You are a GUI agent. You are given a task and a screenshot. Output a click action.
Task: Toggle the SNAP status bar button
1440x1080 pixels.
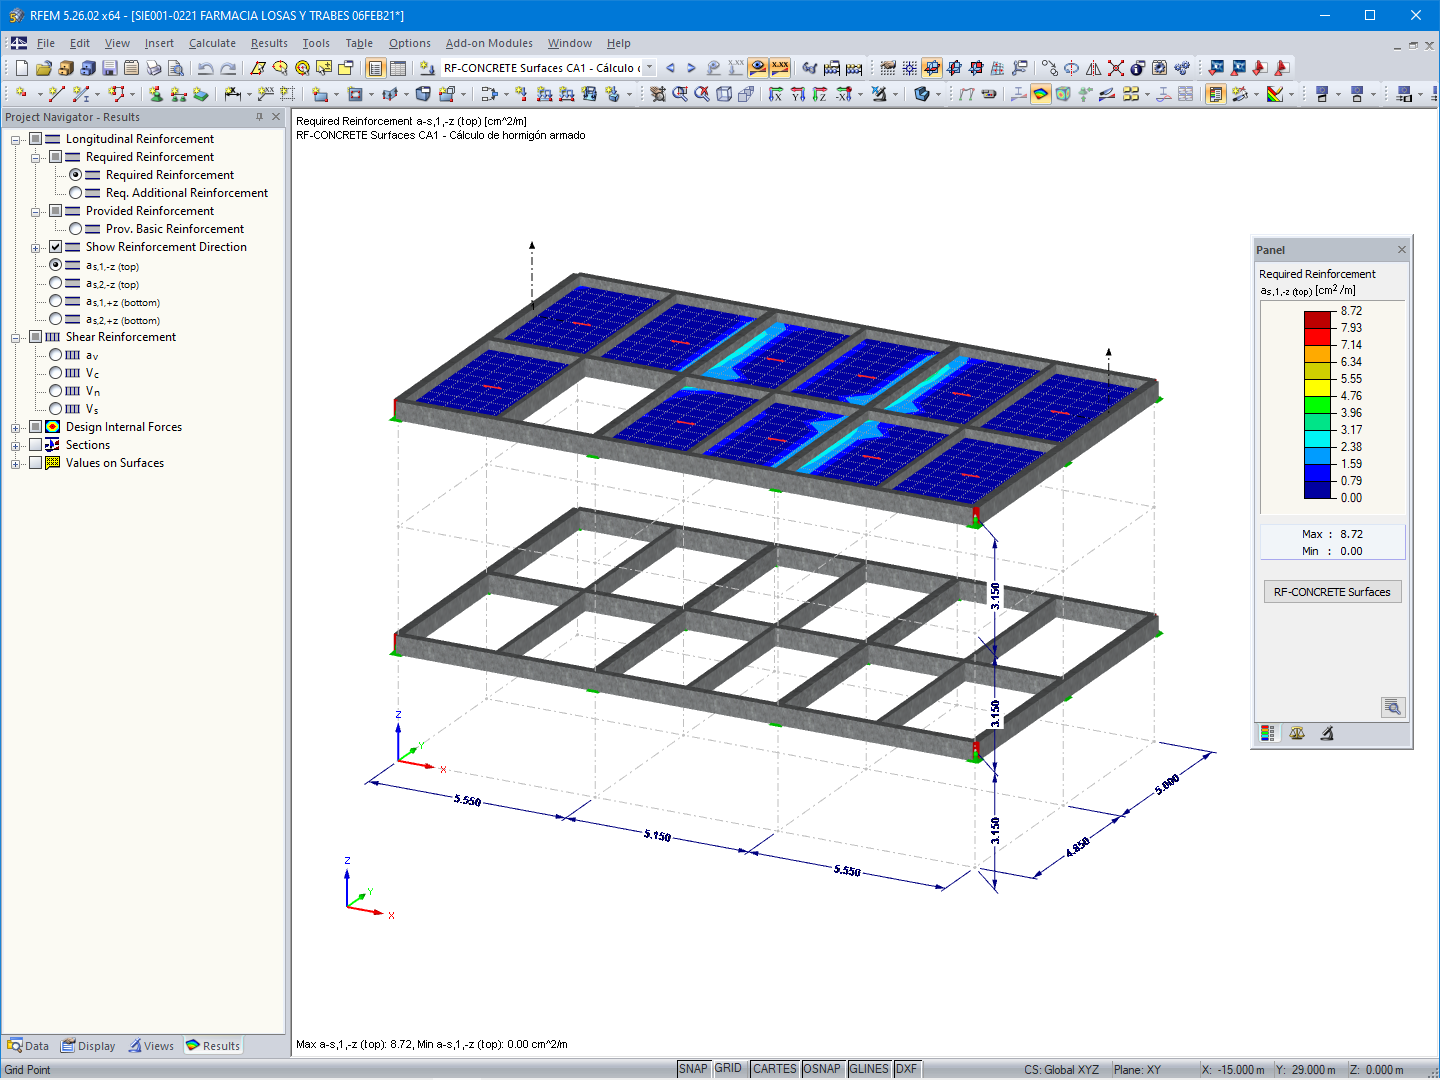pyautogui.click(x=693, y=1068)
